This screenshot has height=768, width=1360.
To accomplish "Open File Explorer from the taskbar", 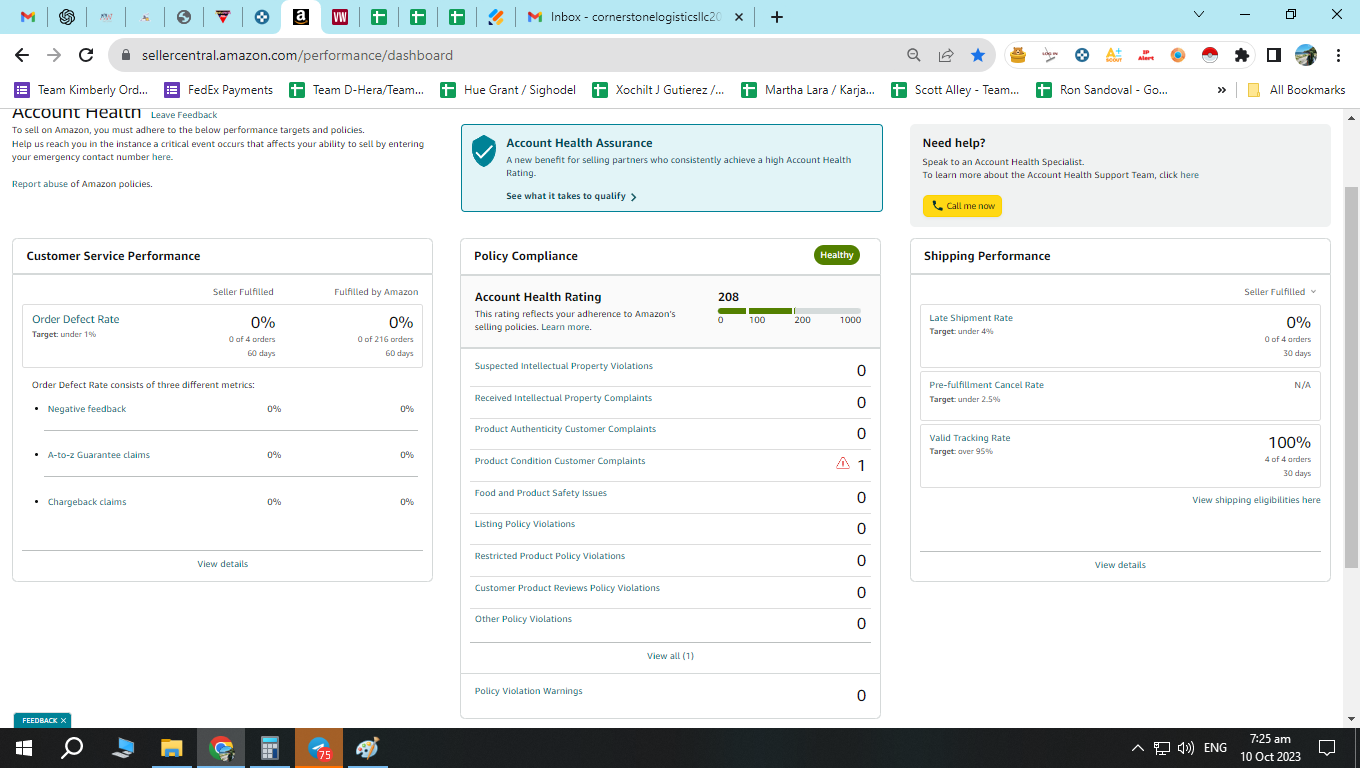I will (x=172, y=748).
